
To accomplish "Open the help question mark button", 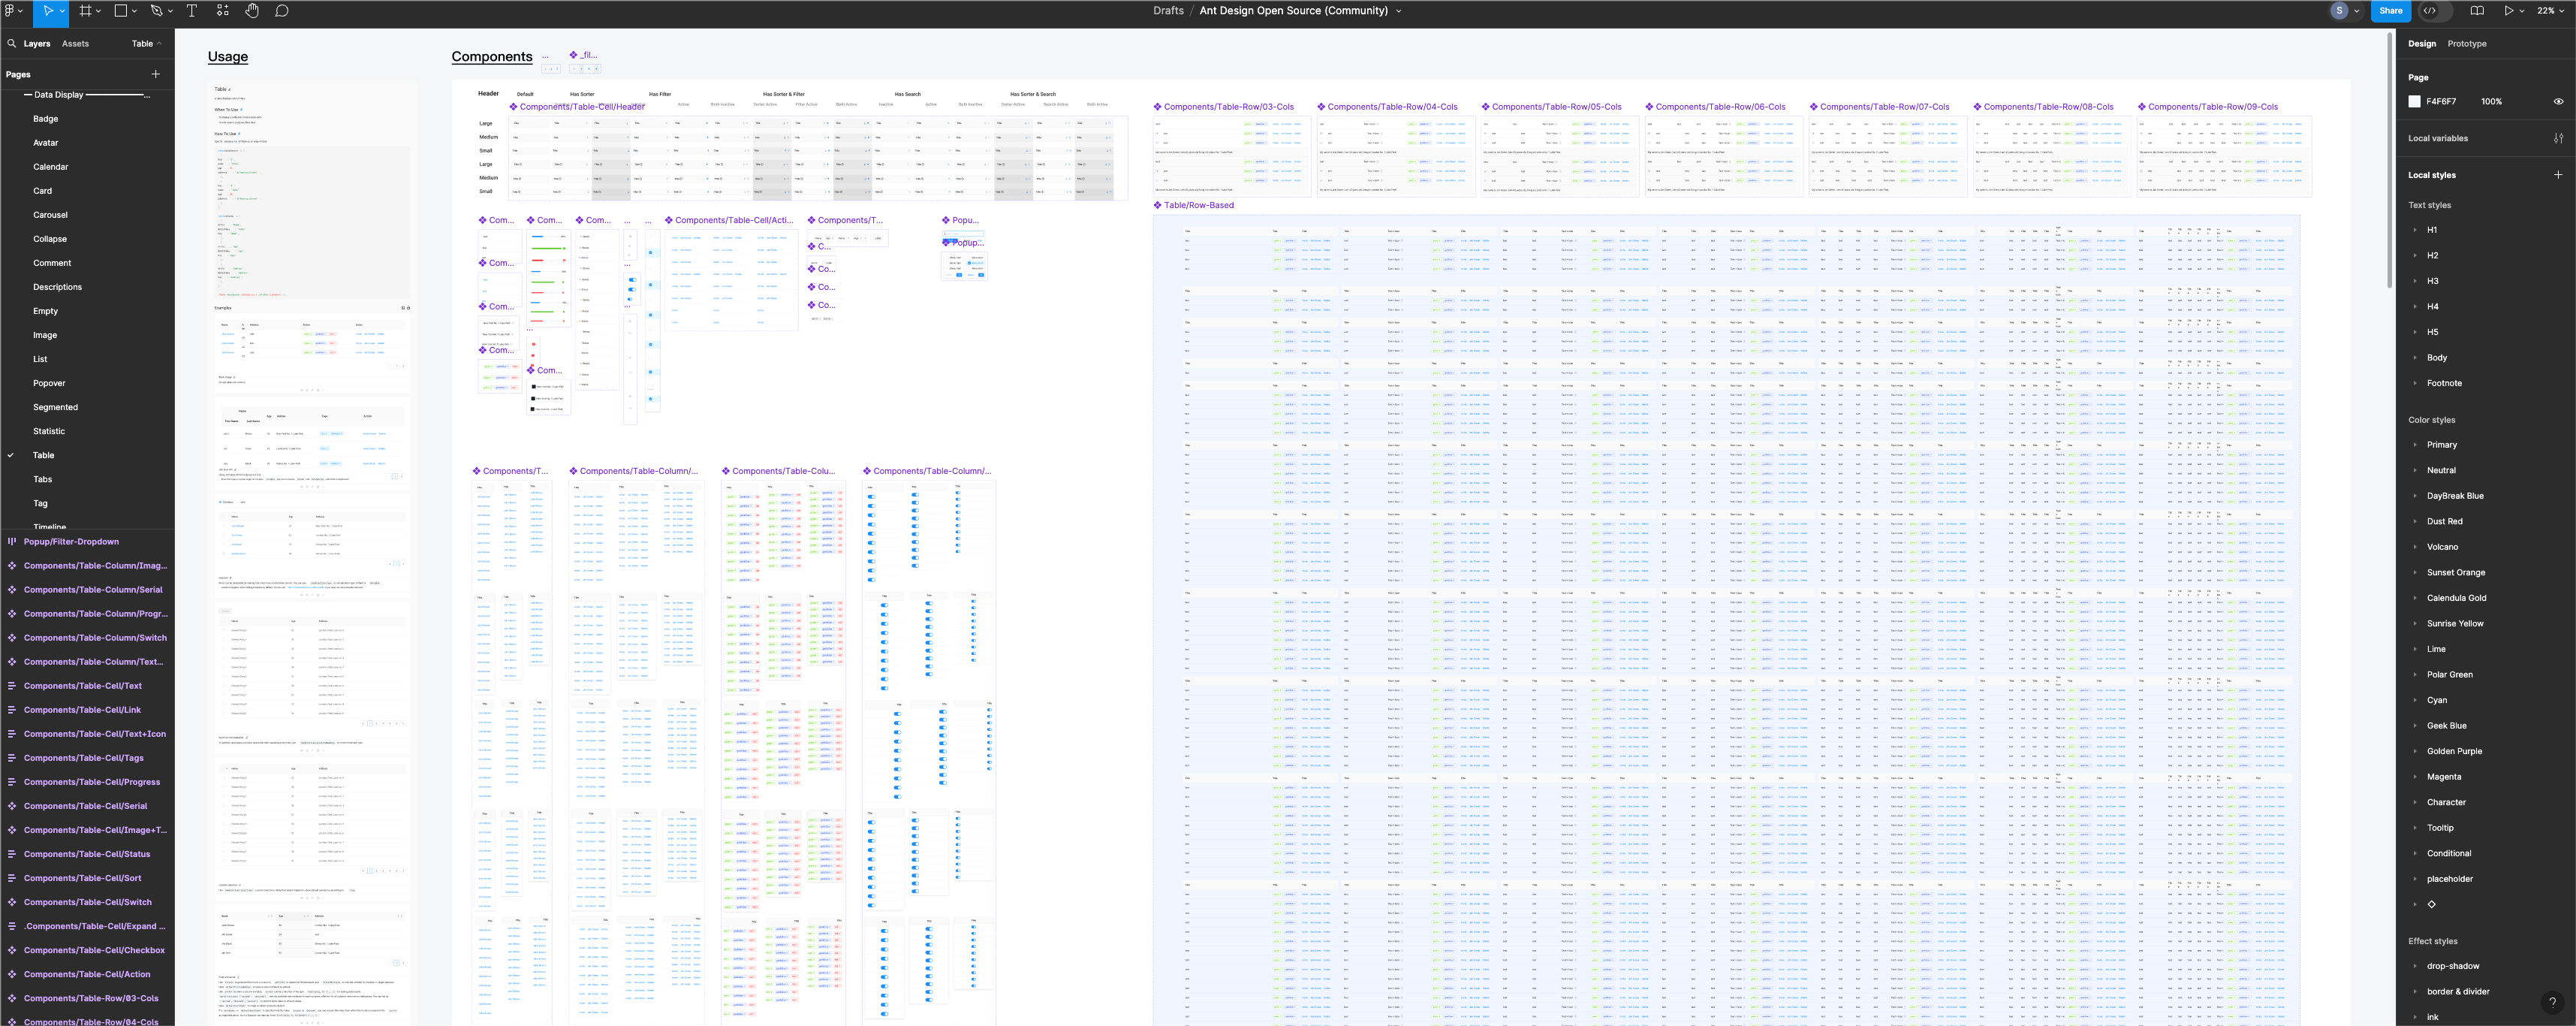I will (2552, 1002).
